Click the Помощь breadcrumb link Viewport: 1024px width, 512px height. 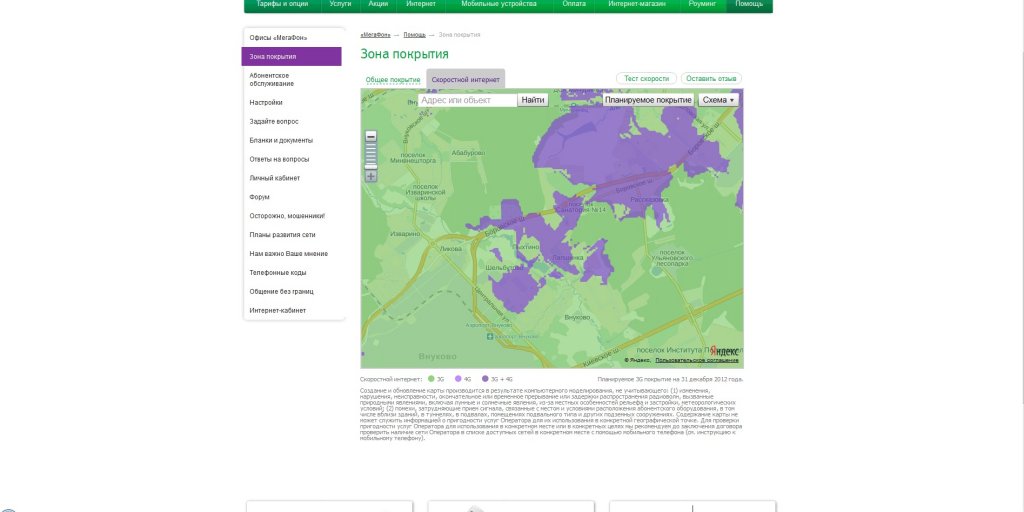[414, 35]
